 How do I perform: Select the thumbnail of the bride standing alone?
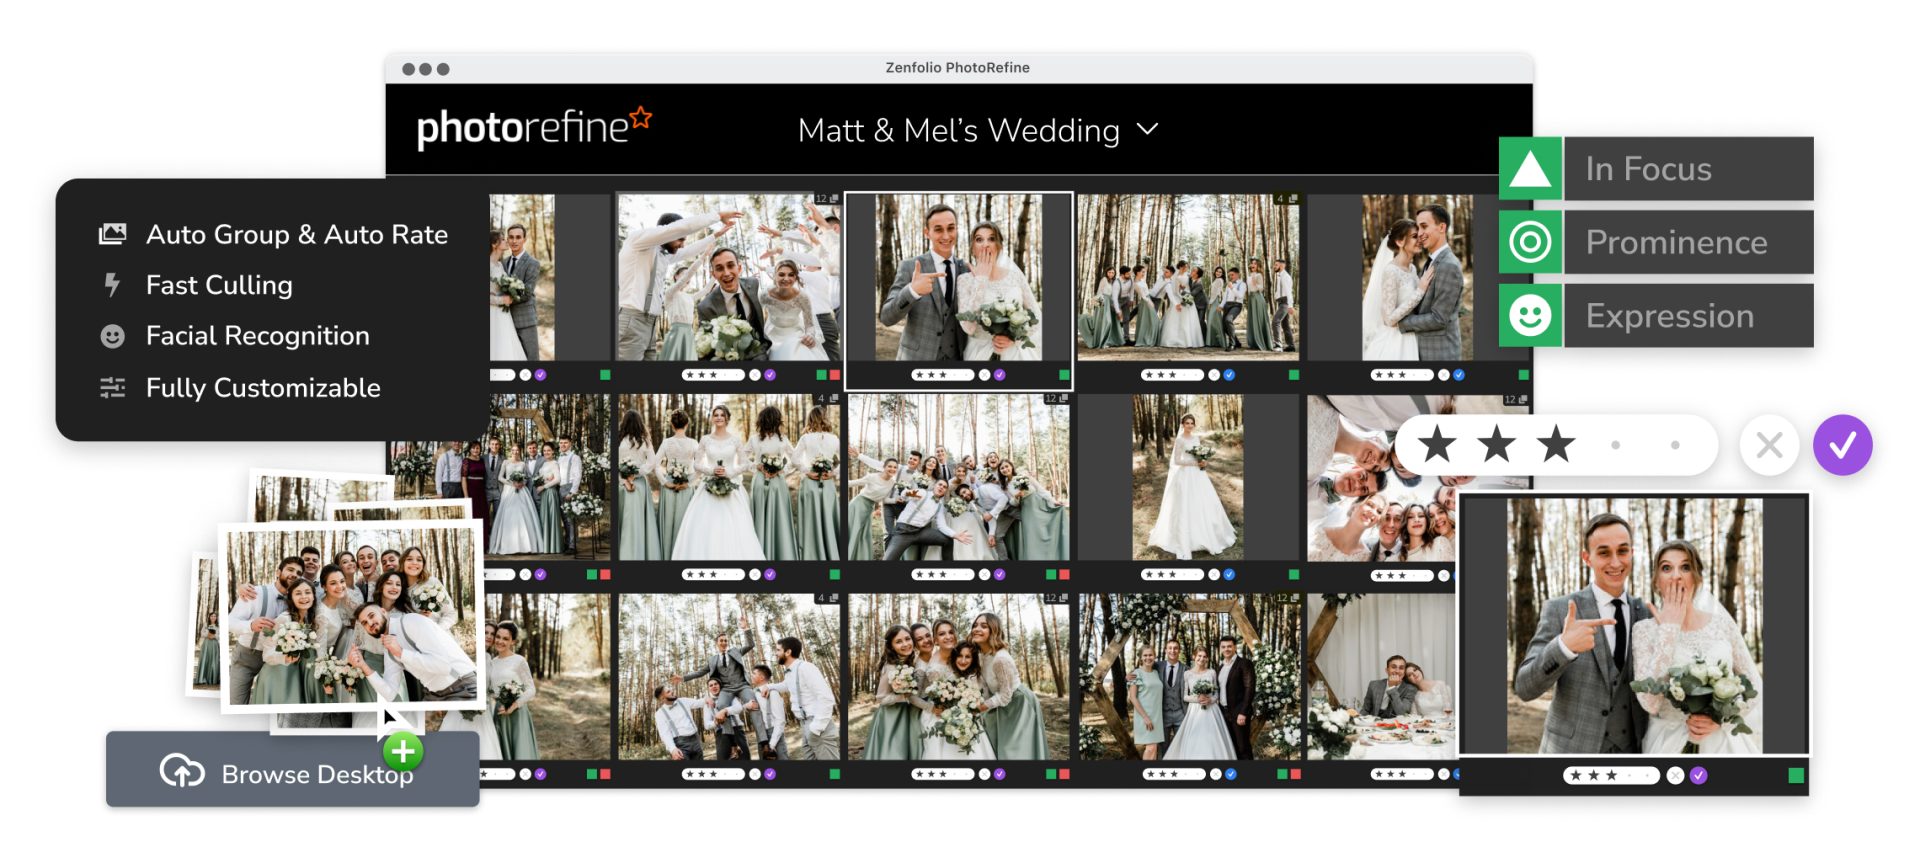[x=1188, y=477]
